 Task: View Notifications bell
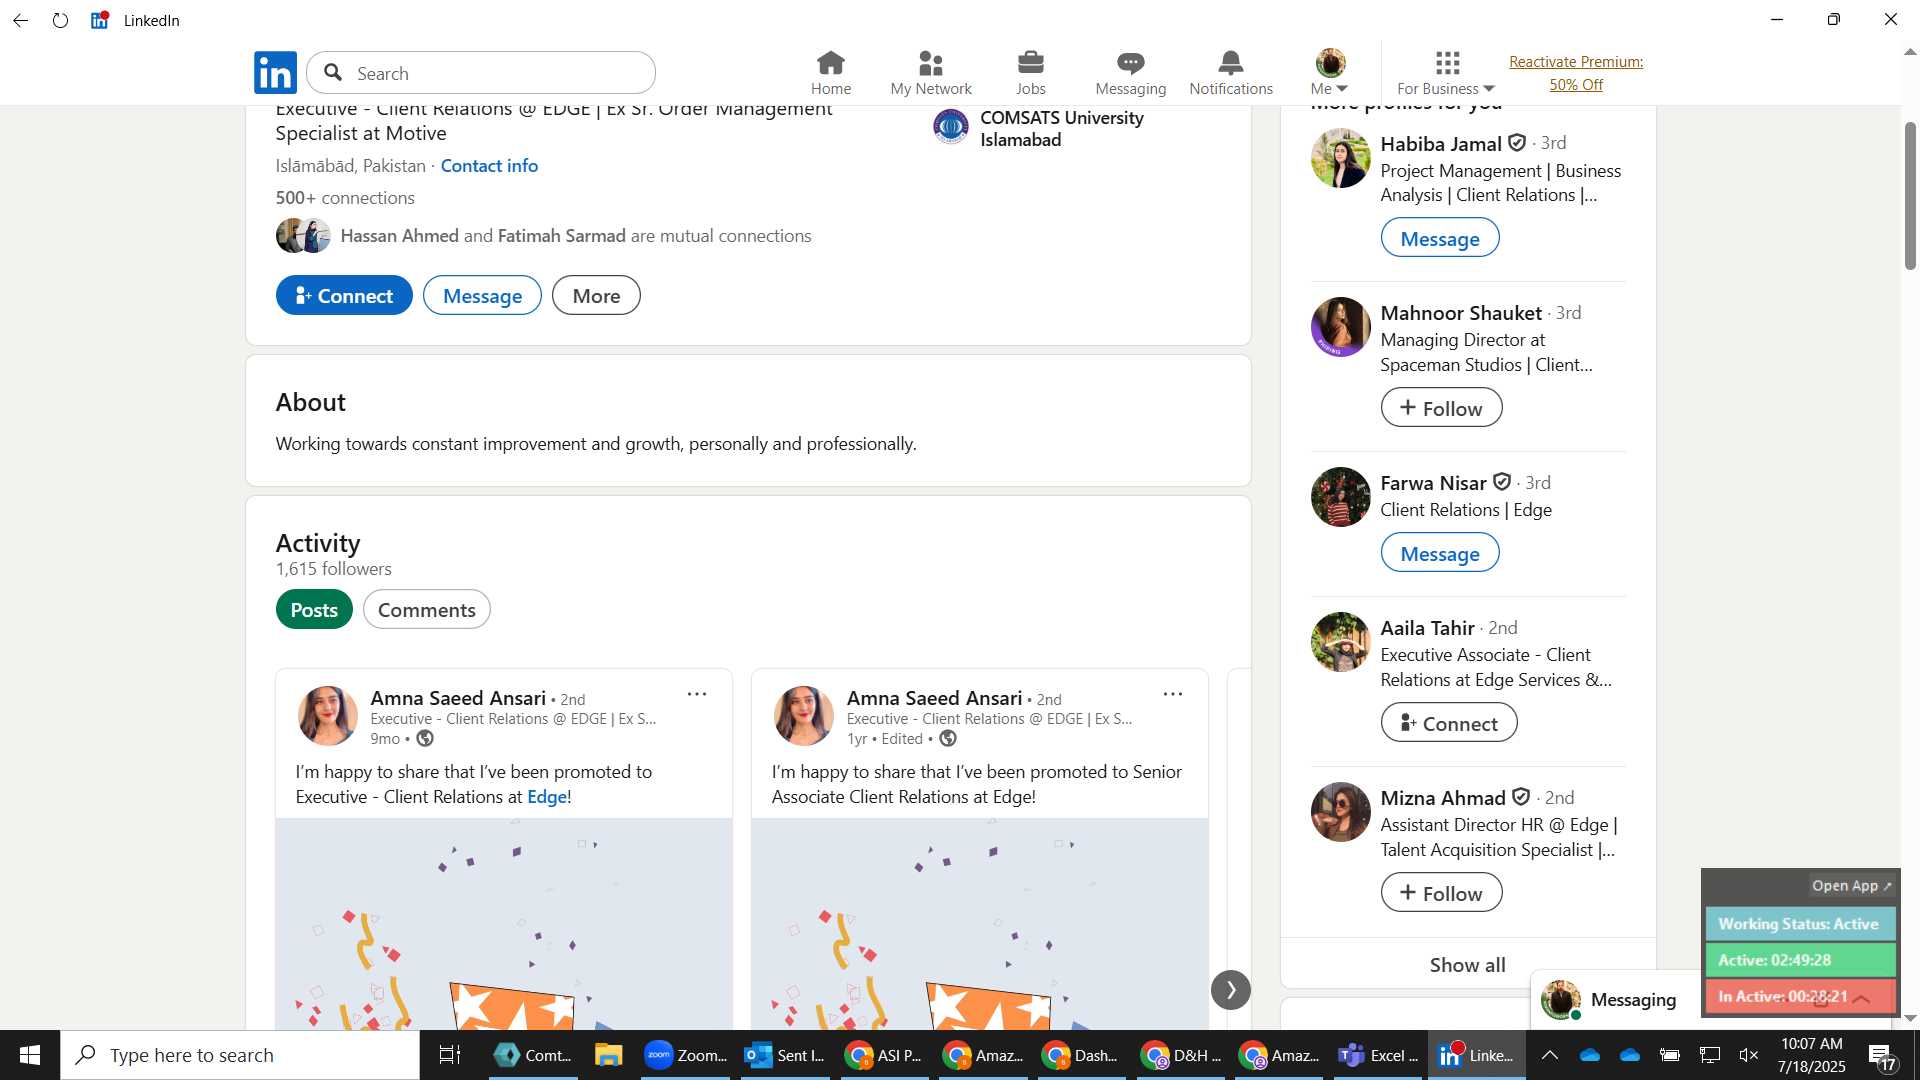point(1230,73)
